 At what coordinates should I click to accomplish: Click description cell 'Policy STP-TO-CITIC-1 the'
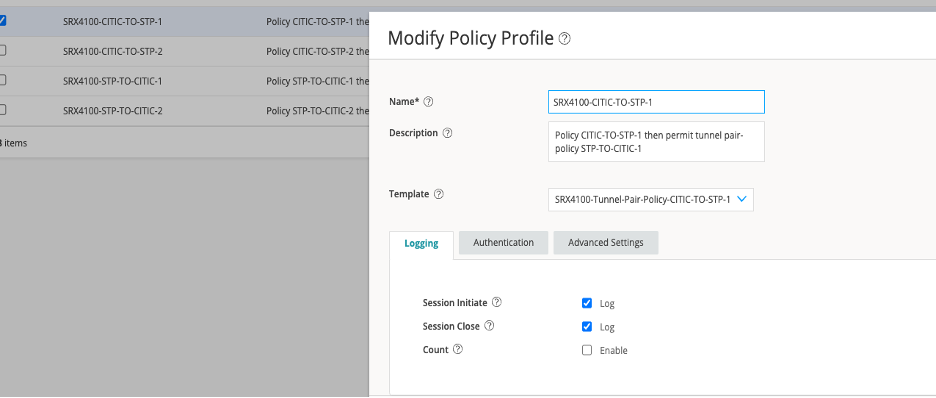point(318,81)
